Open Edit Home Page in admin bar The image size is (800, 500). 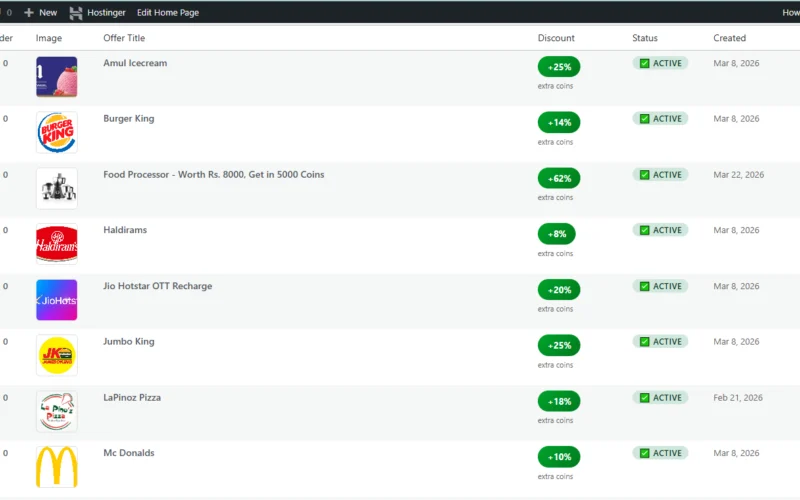[x=167, y=13]
